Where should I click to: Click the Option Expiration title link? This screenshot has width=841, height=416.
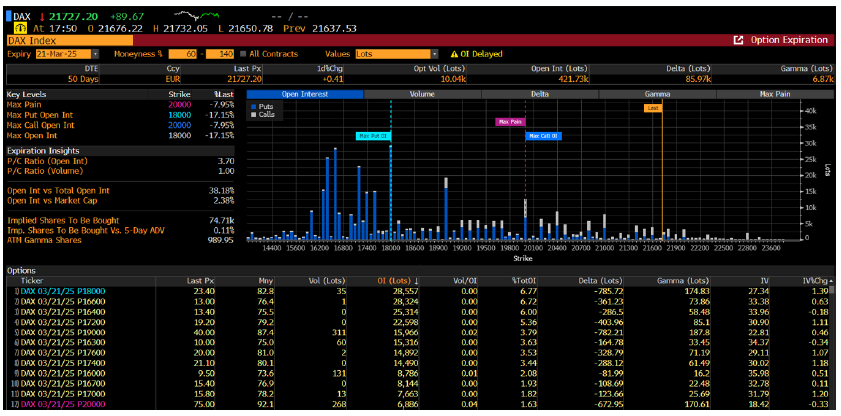coord(788,40)
